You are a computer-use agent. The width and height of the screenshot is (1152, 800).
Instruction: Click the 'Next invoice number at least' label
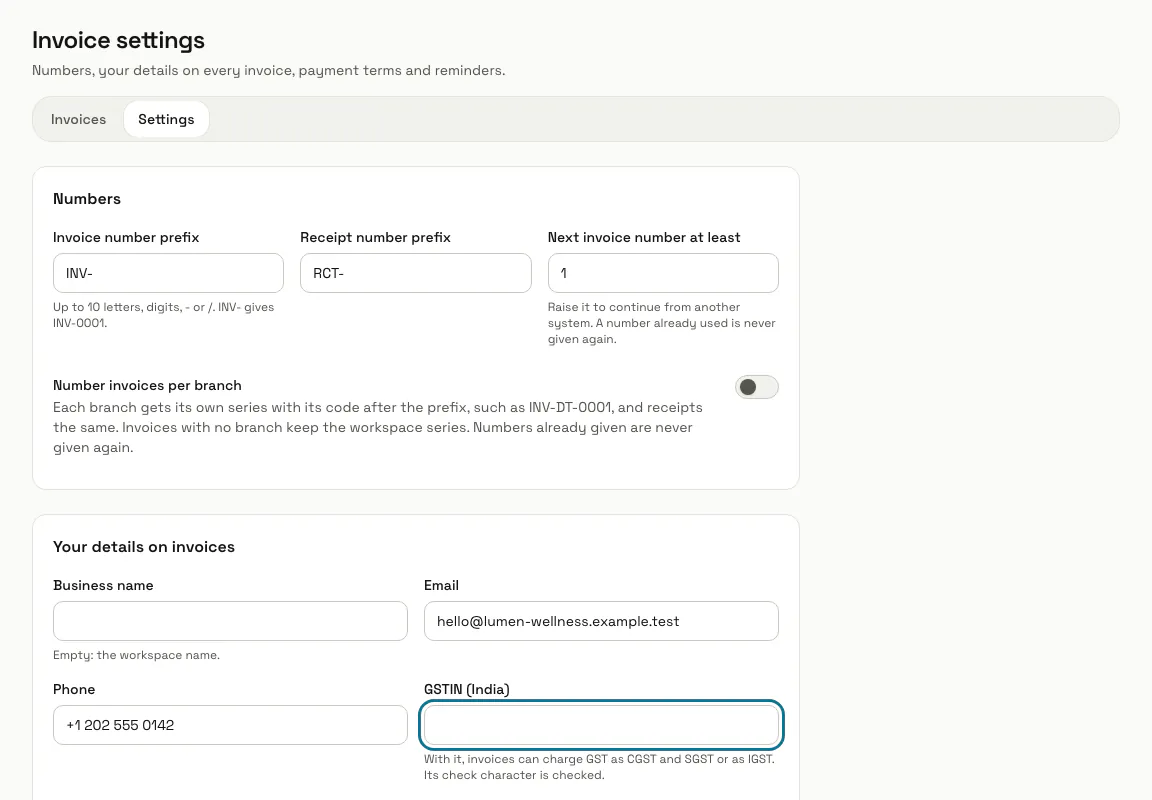pyautogui.click(x=644, y=237)
